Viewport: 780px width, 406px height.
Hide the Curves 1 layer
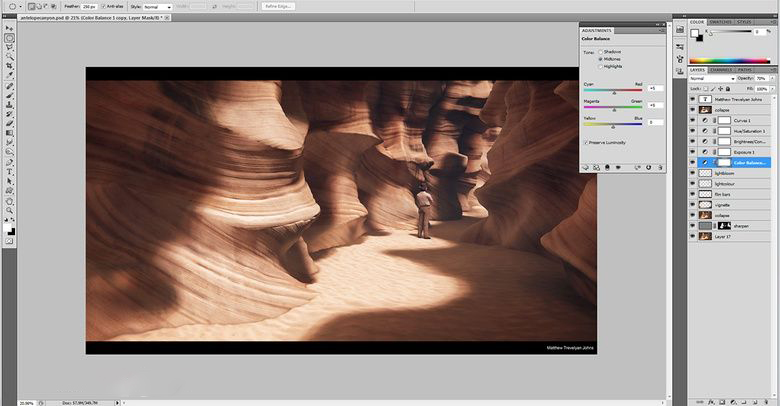pos(692,120)
